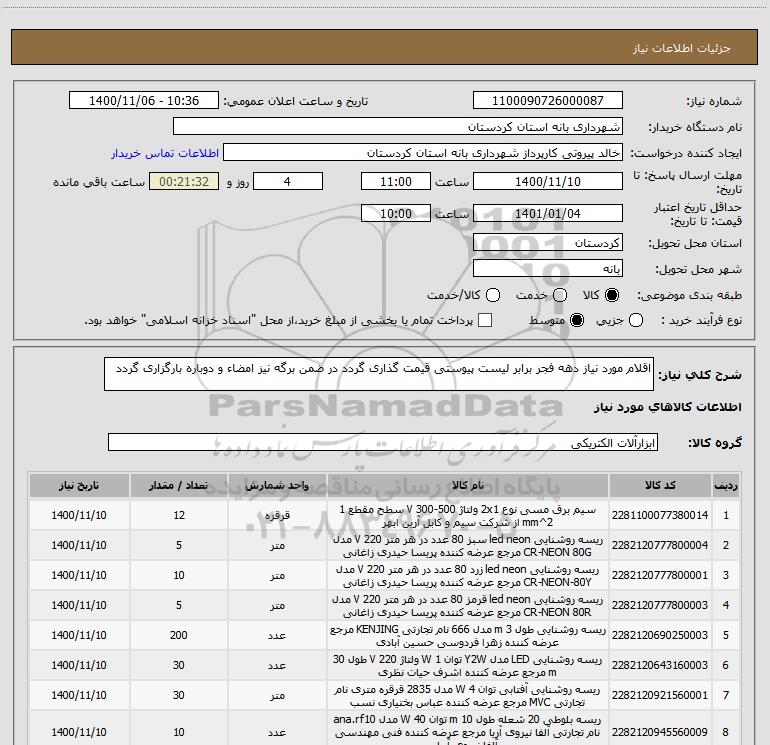The image size is (770, 745).
Task: Click product code 2282120690250003
Action: 660,635
